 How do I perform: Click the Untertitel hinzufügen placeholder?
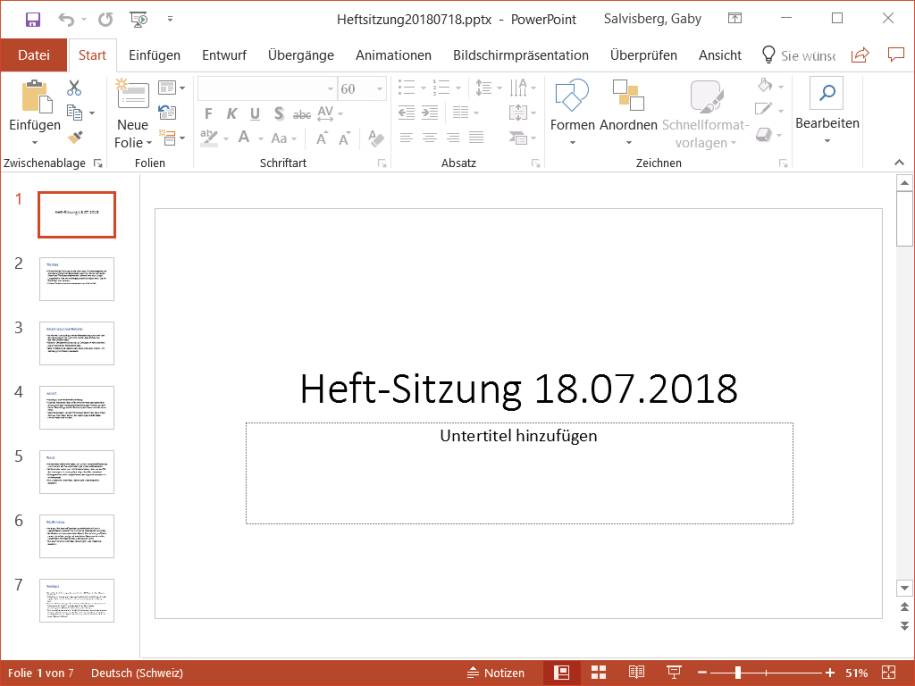pos(519,473)
